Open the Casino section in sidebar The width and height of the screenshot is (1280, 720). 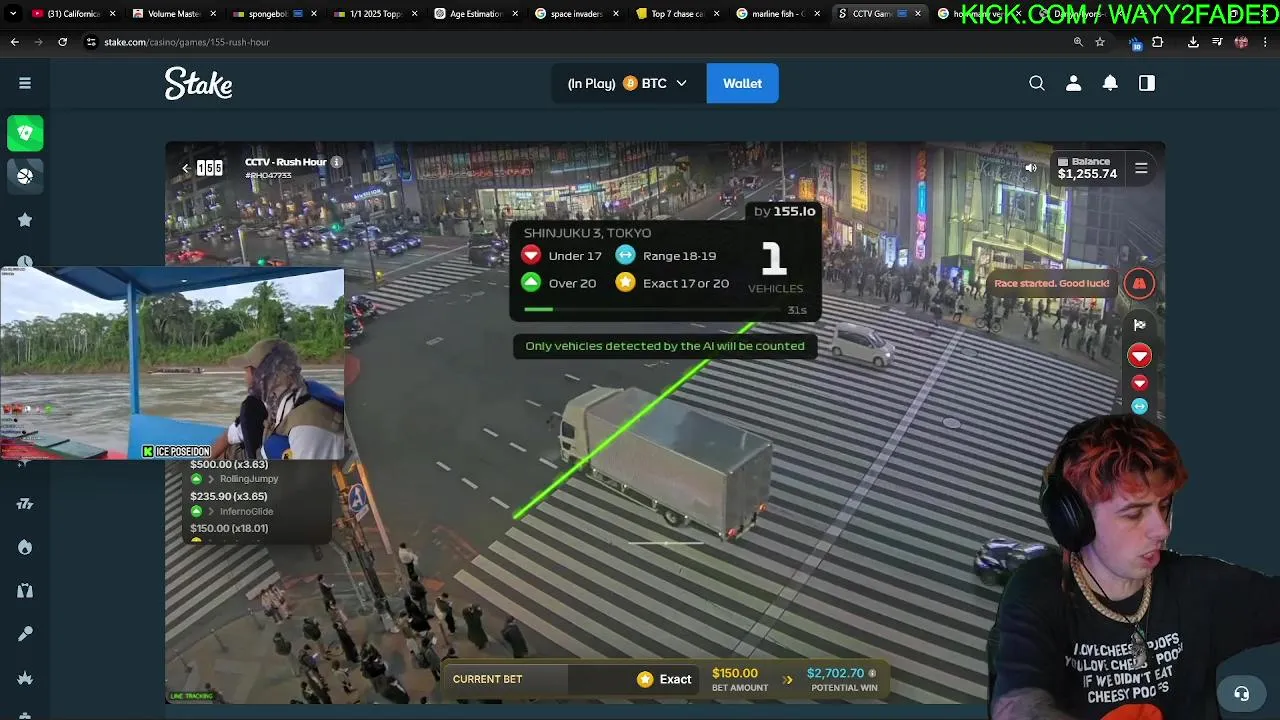[25, 133]
